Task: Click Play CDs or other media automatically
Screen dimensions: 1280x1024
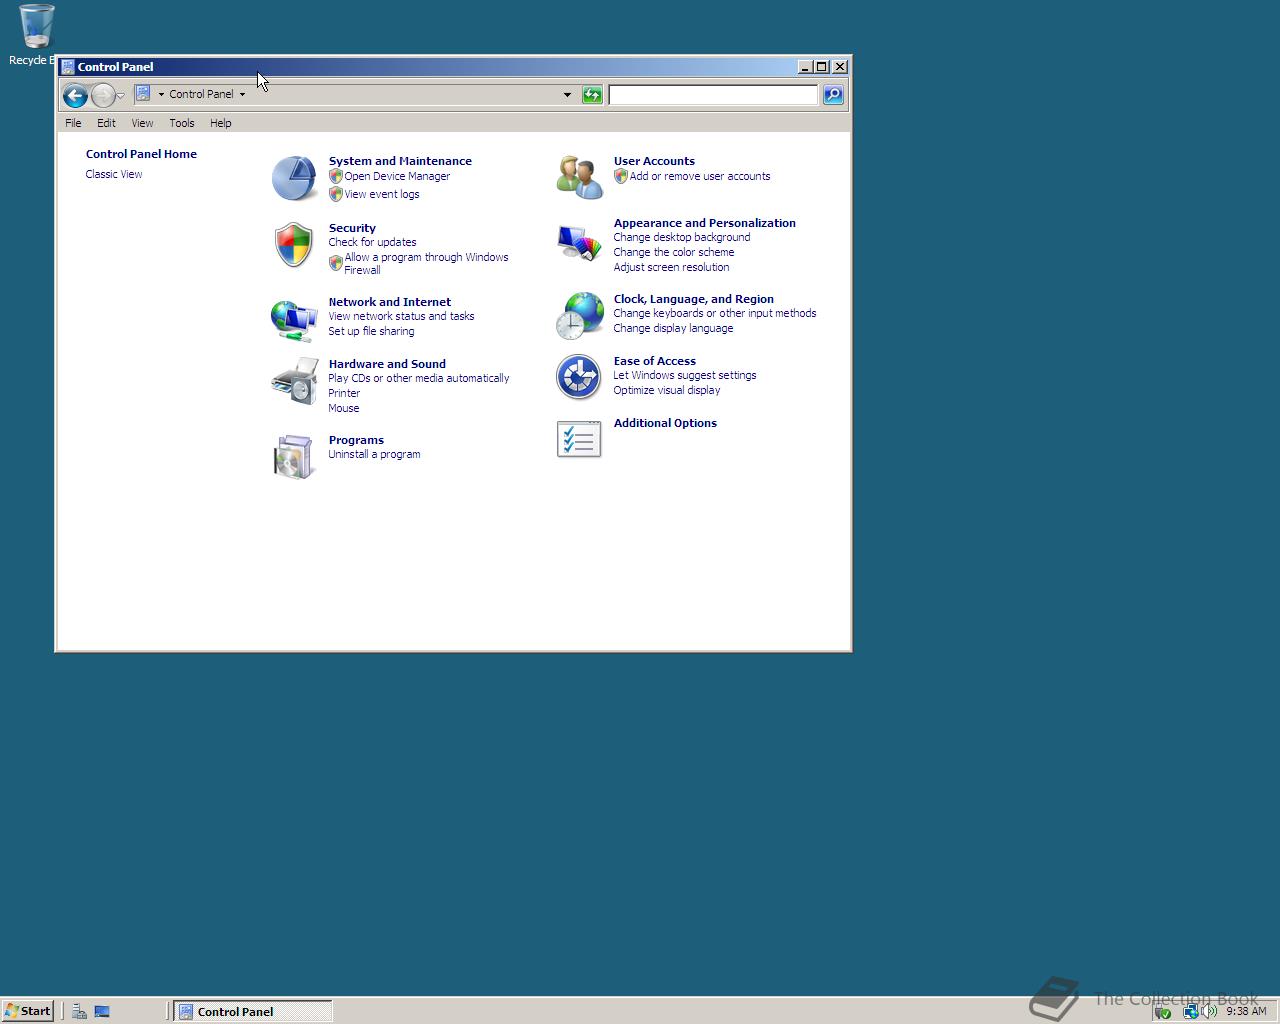Action: pyautogui.click(x=419, y=378)
